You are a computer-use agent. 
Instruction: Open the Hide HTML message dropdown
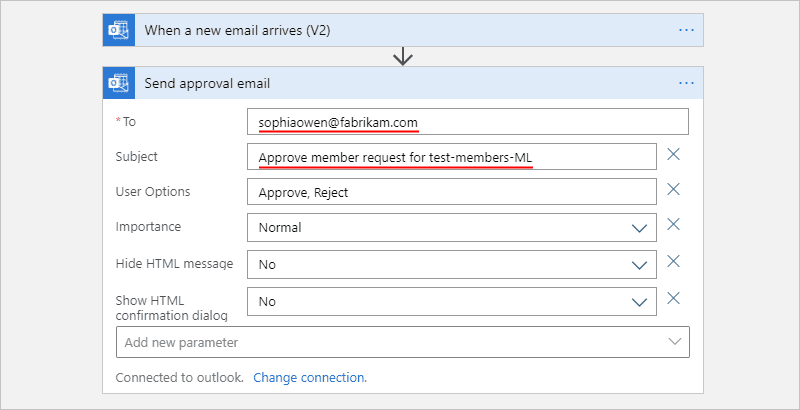pos(452,265)
